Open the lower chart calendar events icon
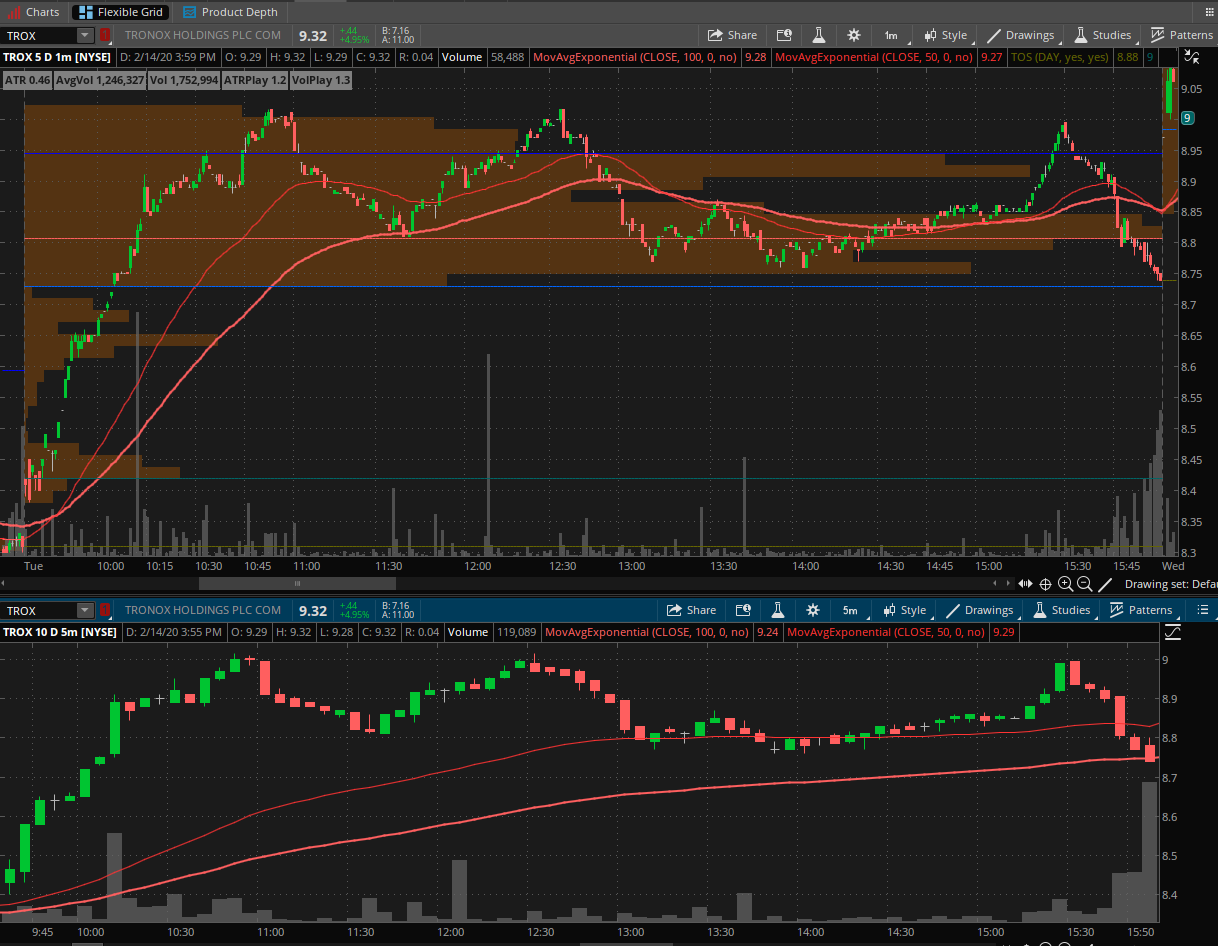1218x946 pixels. pyautogui.click(x=743, y=610)
